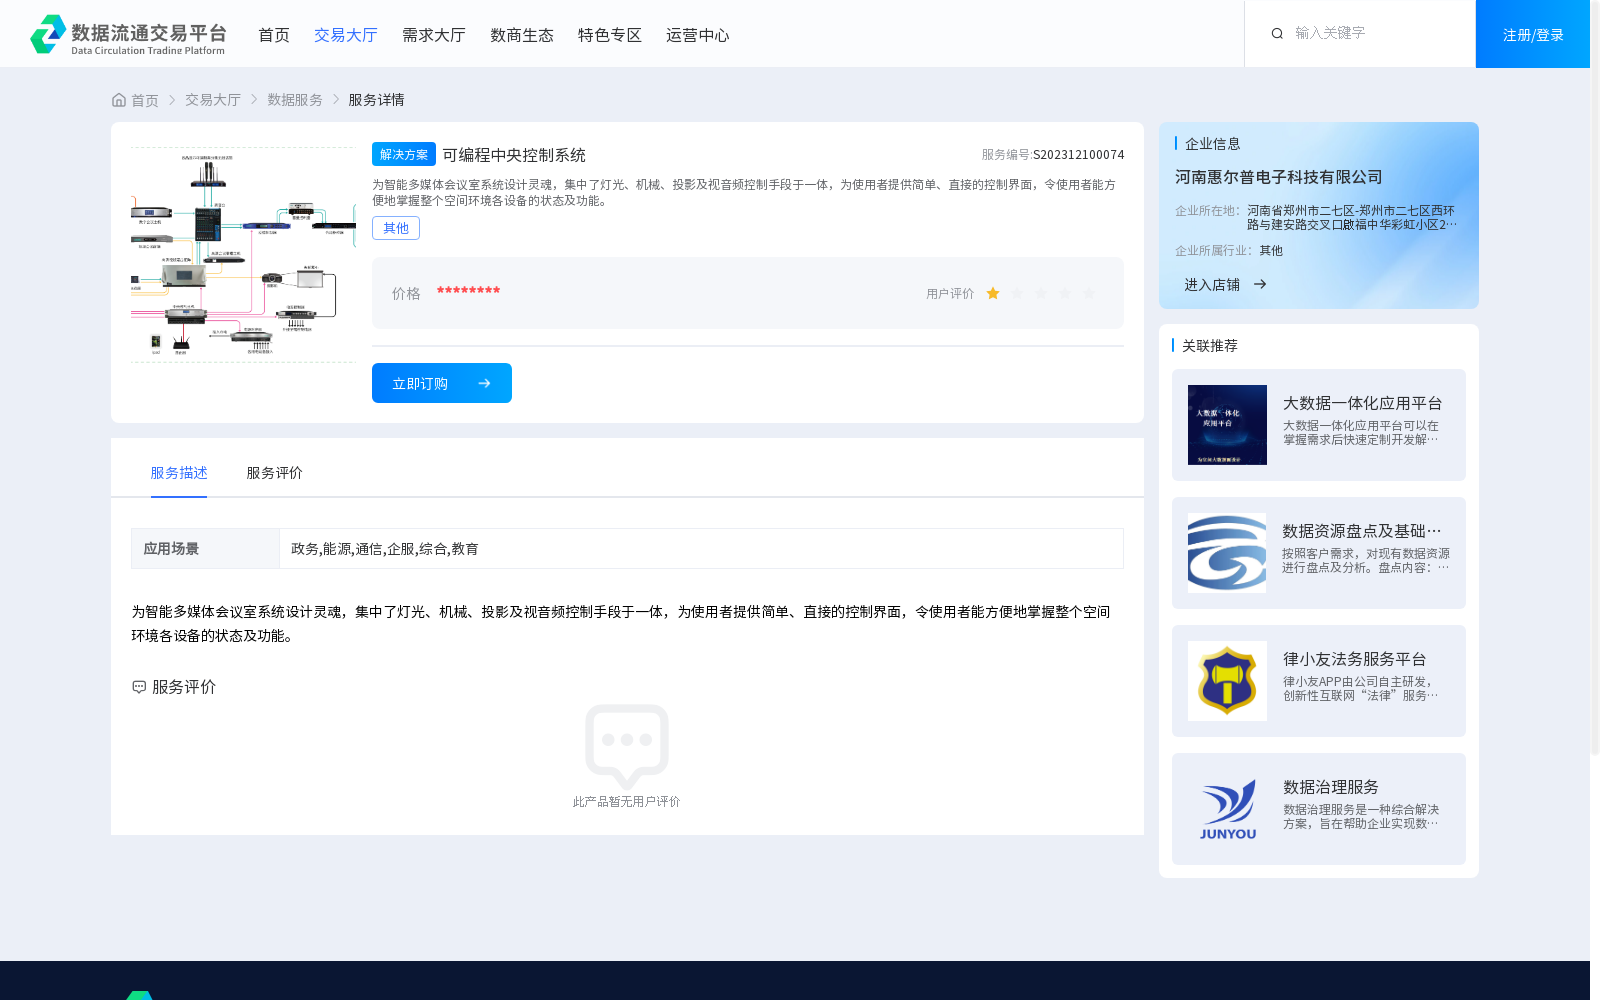Click 进入店铺 link
The width and height of the screenshot is (1600, 1000).
pos(1212,285)
